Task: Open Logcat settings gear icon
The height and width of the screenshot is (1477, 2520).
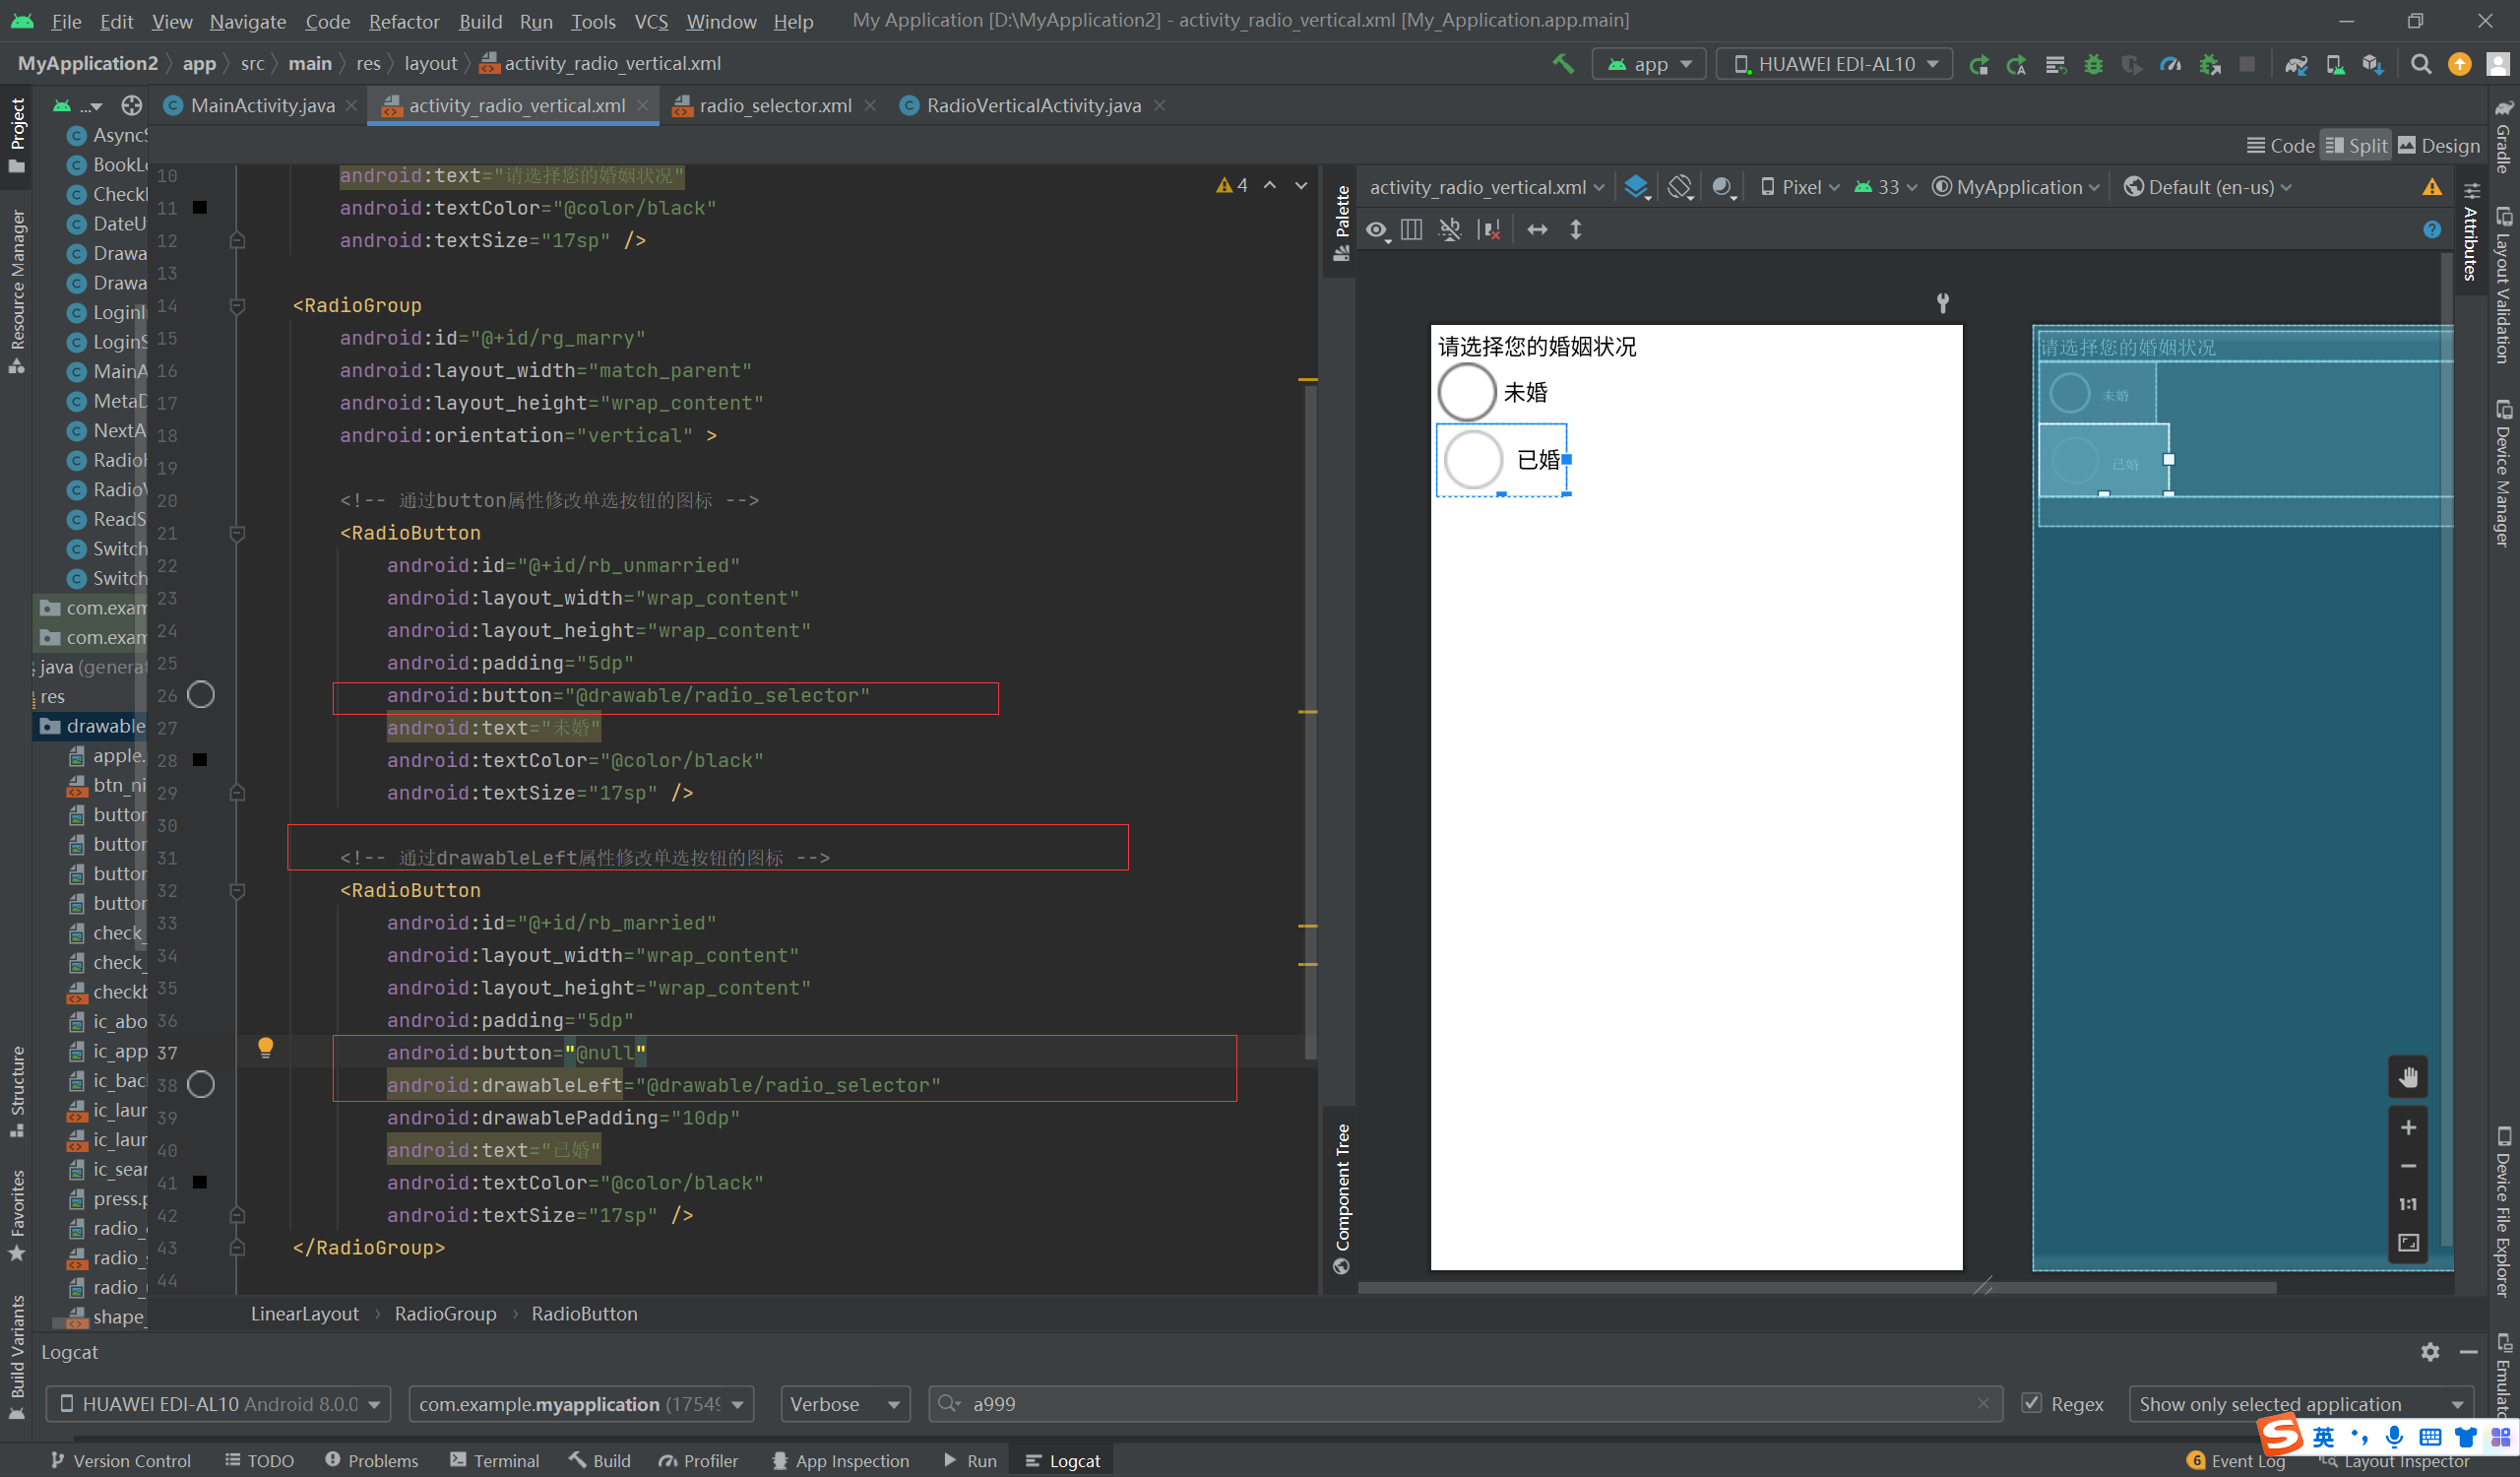Action: coord(2430,1352)
